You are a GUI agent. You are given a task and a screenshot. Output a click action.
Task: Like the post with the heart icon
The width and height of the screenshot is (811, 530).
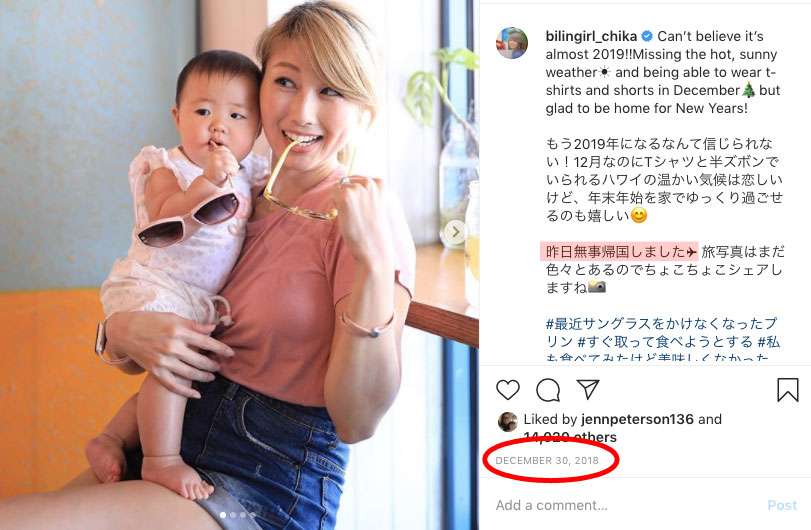pyautogui.click(x=507, y=389)
